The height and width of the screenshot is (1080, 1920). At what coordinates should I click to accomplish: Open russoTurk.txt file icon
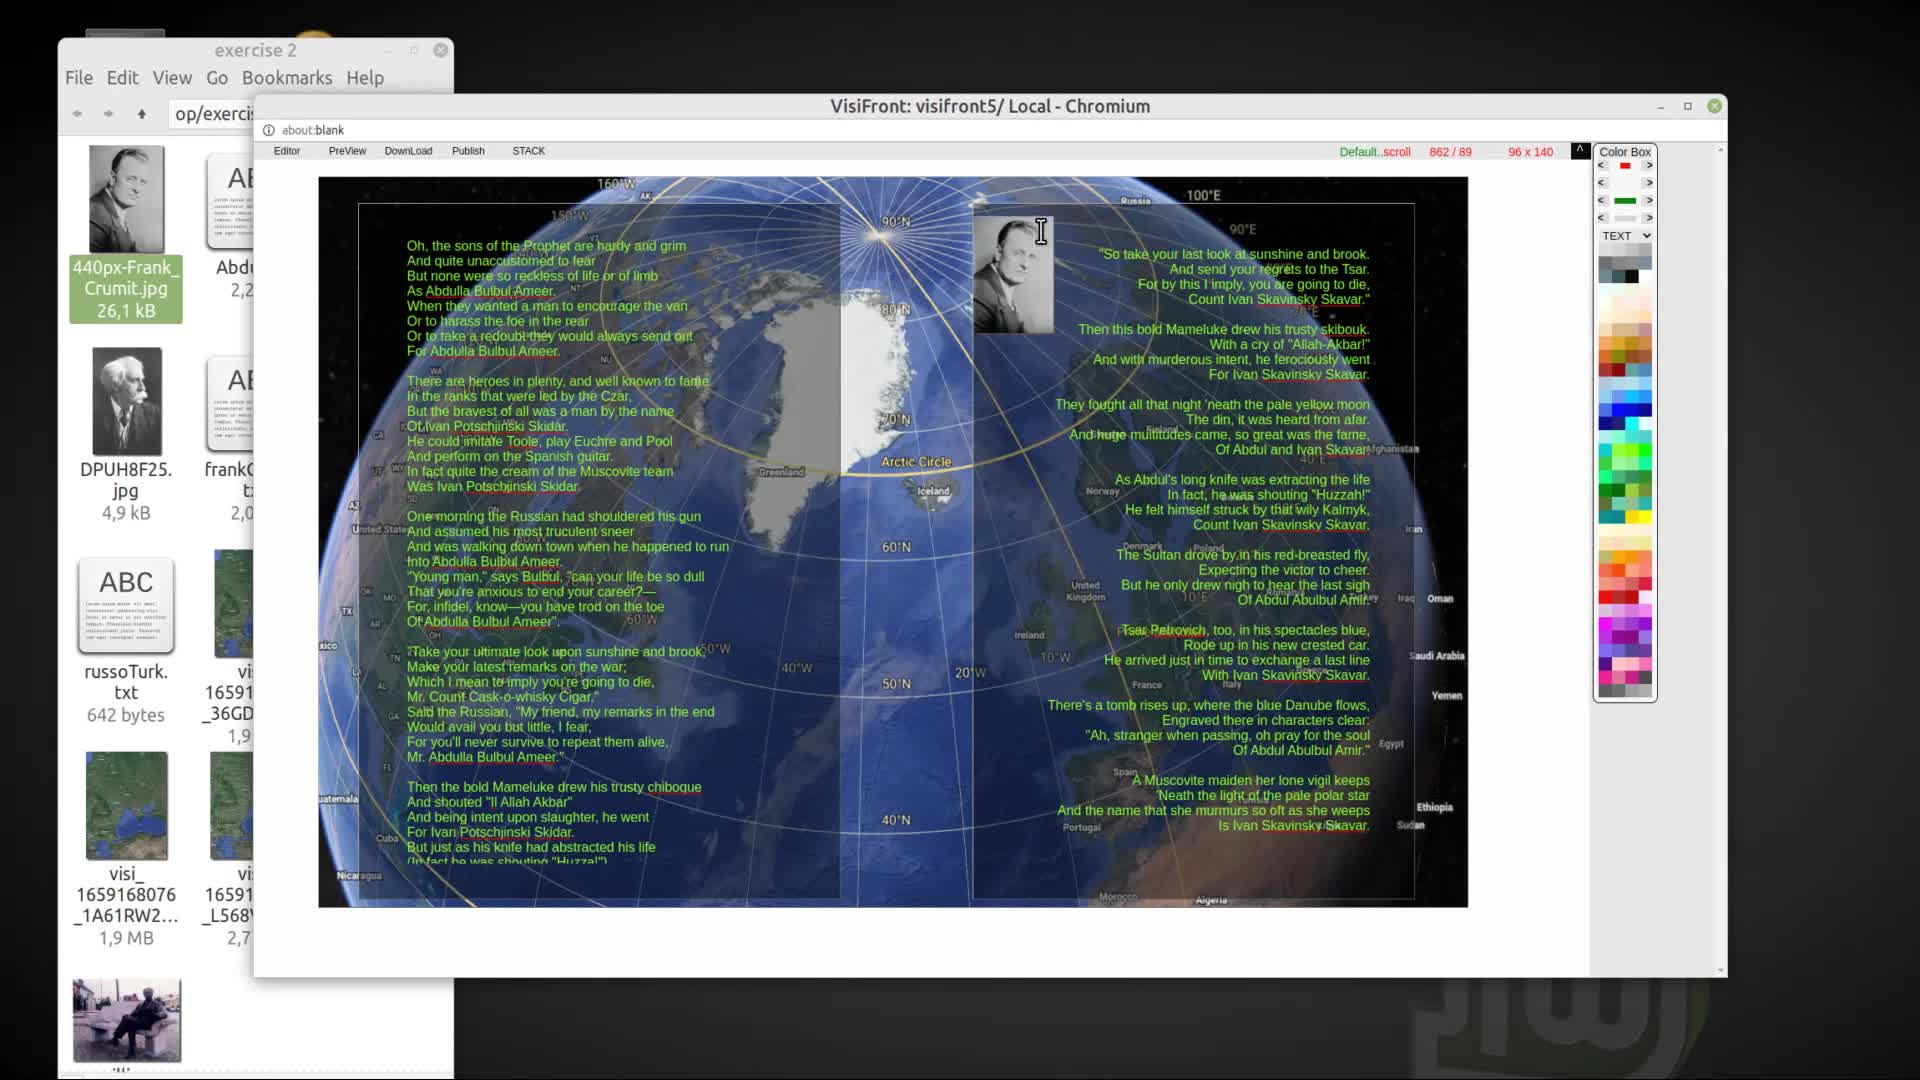click(x=126, y=606)
